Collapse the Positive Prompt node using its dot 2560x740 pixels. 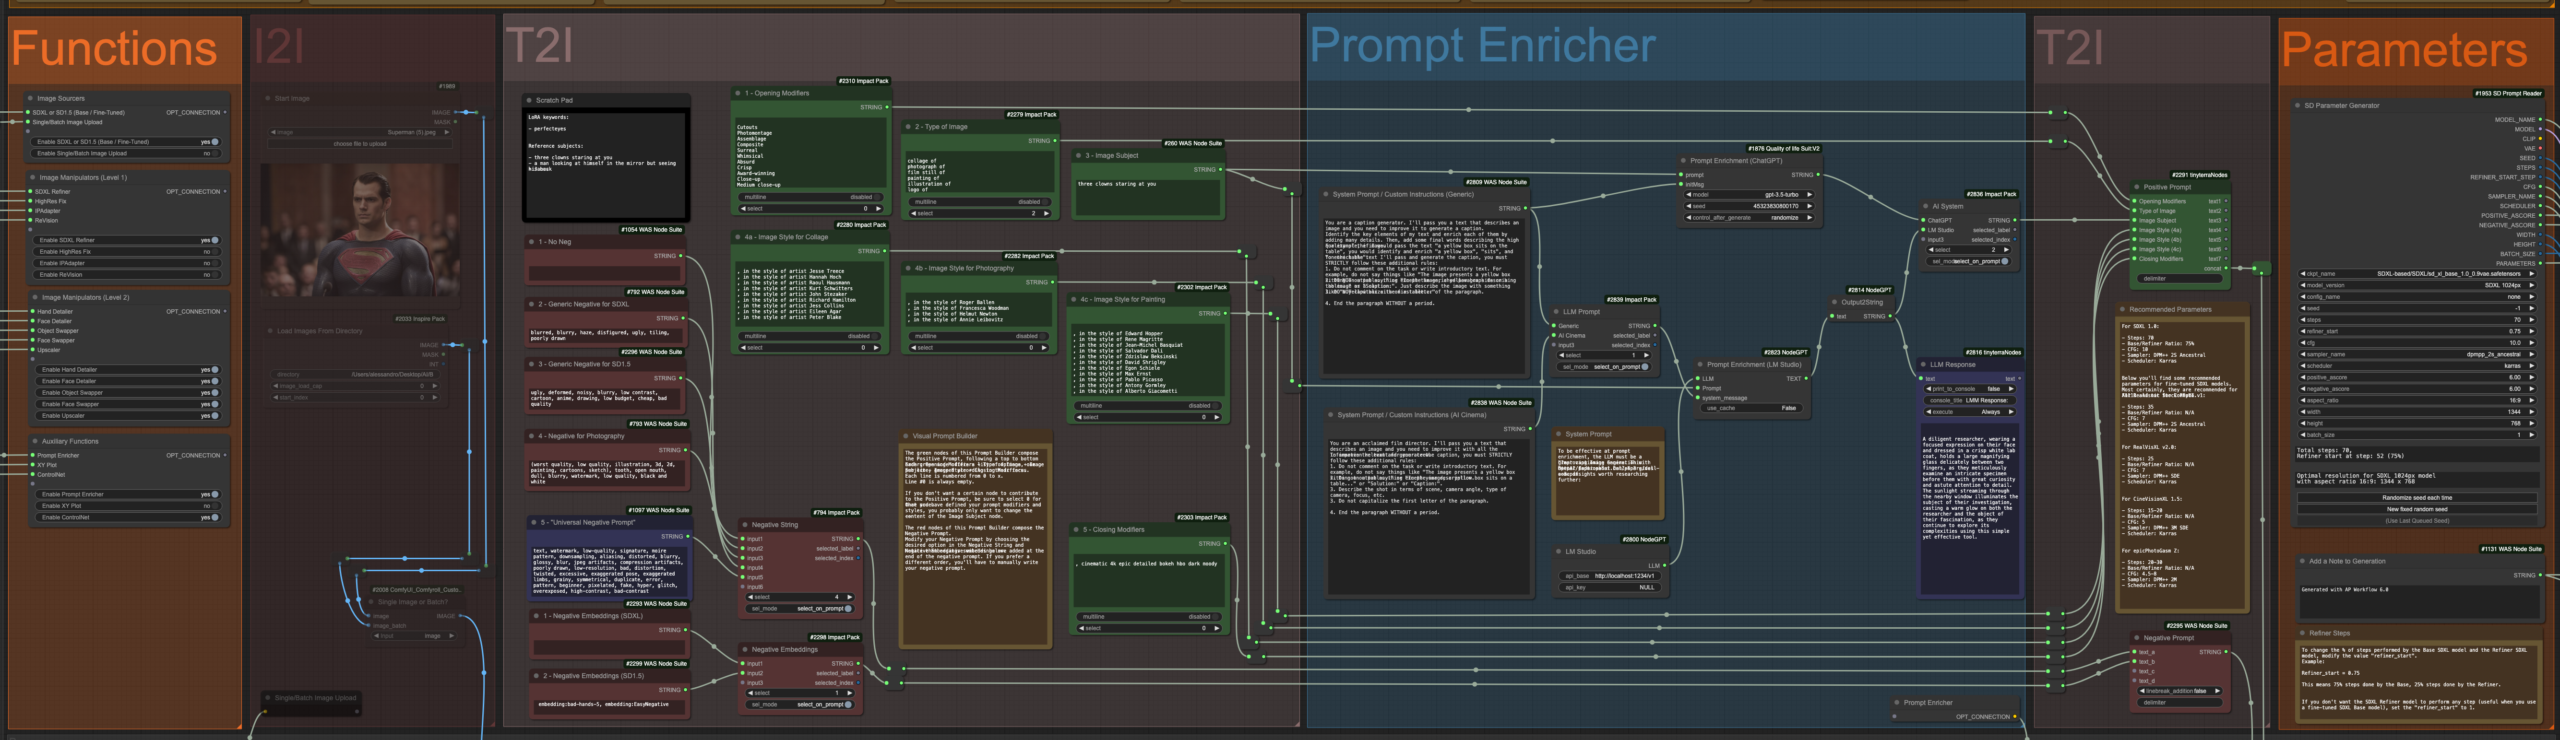point(2135,187)
